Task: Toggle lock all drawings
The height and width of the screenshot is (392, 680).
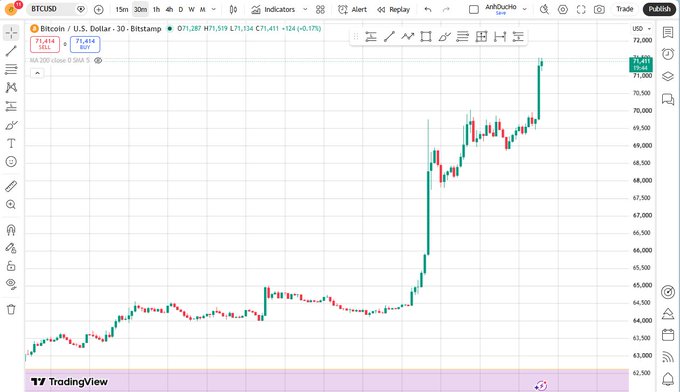Action: point(11,266)
